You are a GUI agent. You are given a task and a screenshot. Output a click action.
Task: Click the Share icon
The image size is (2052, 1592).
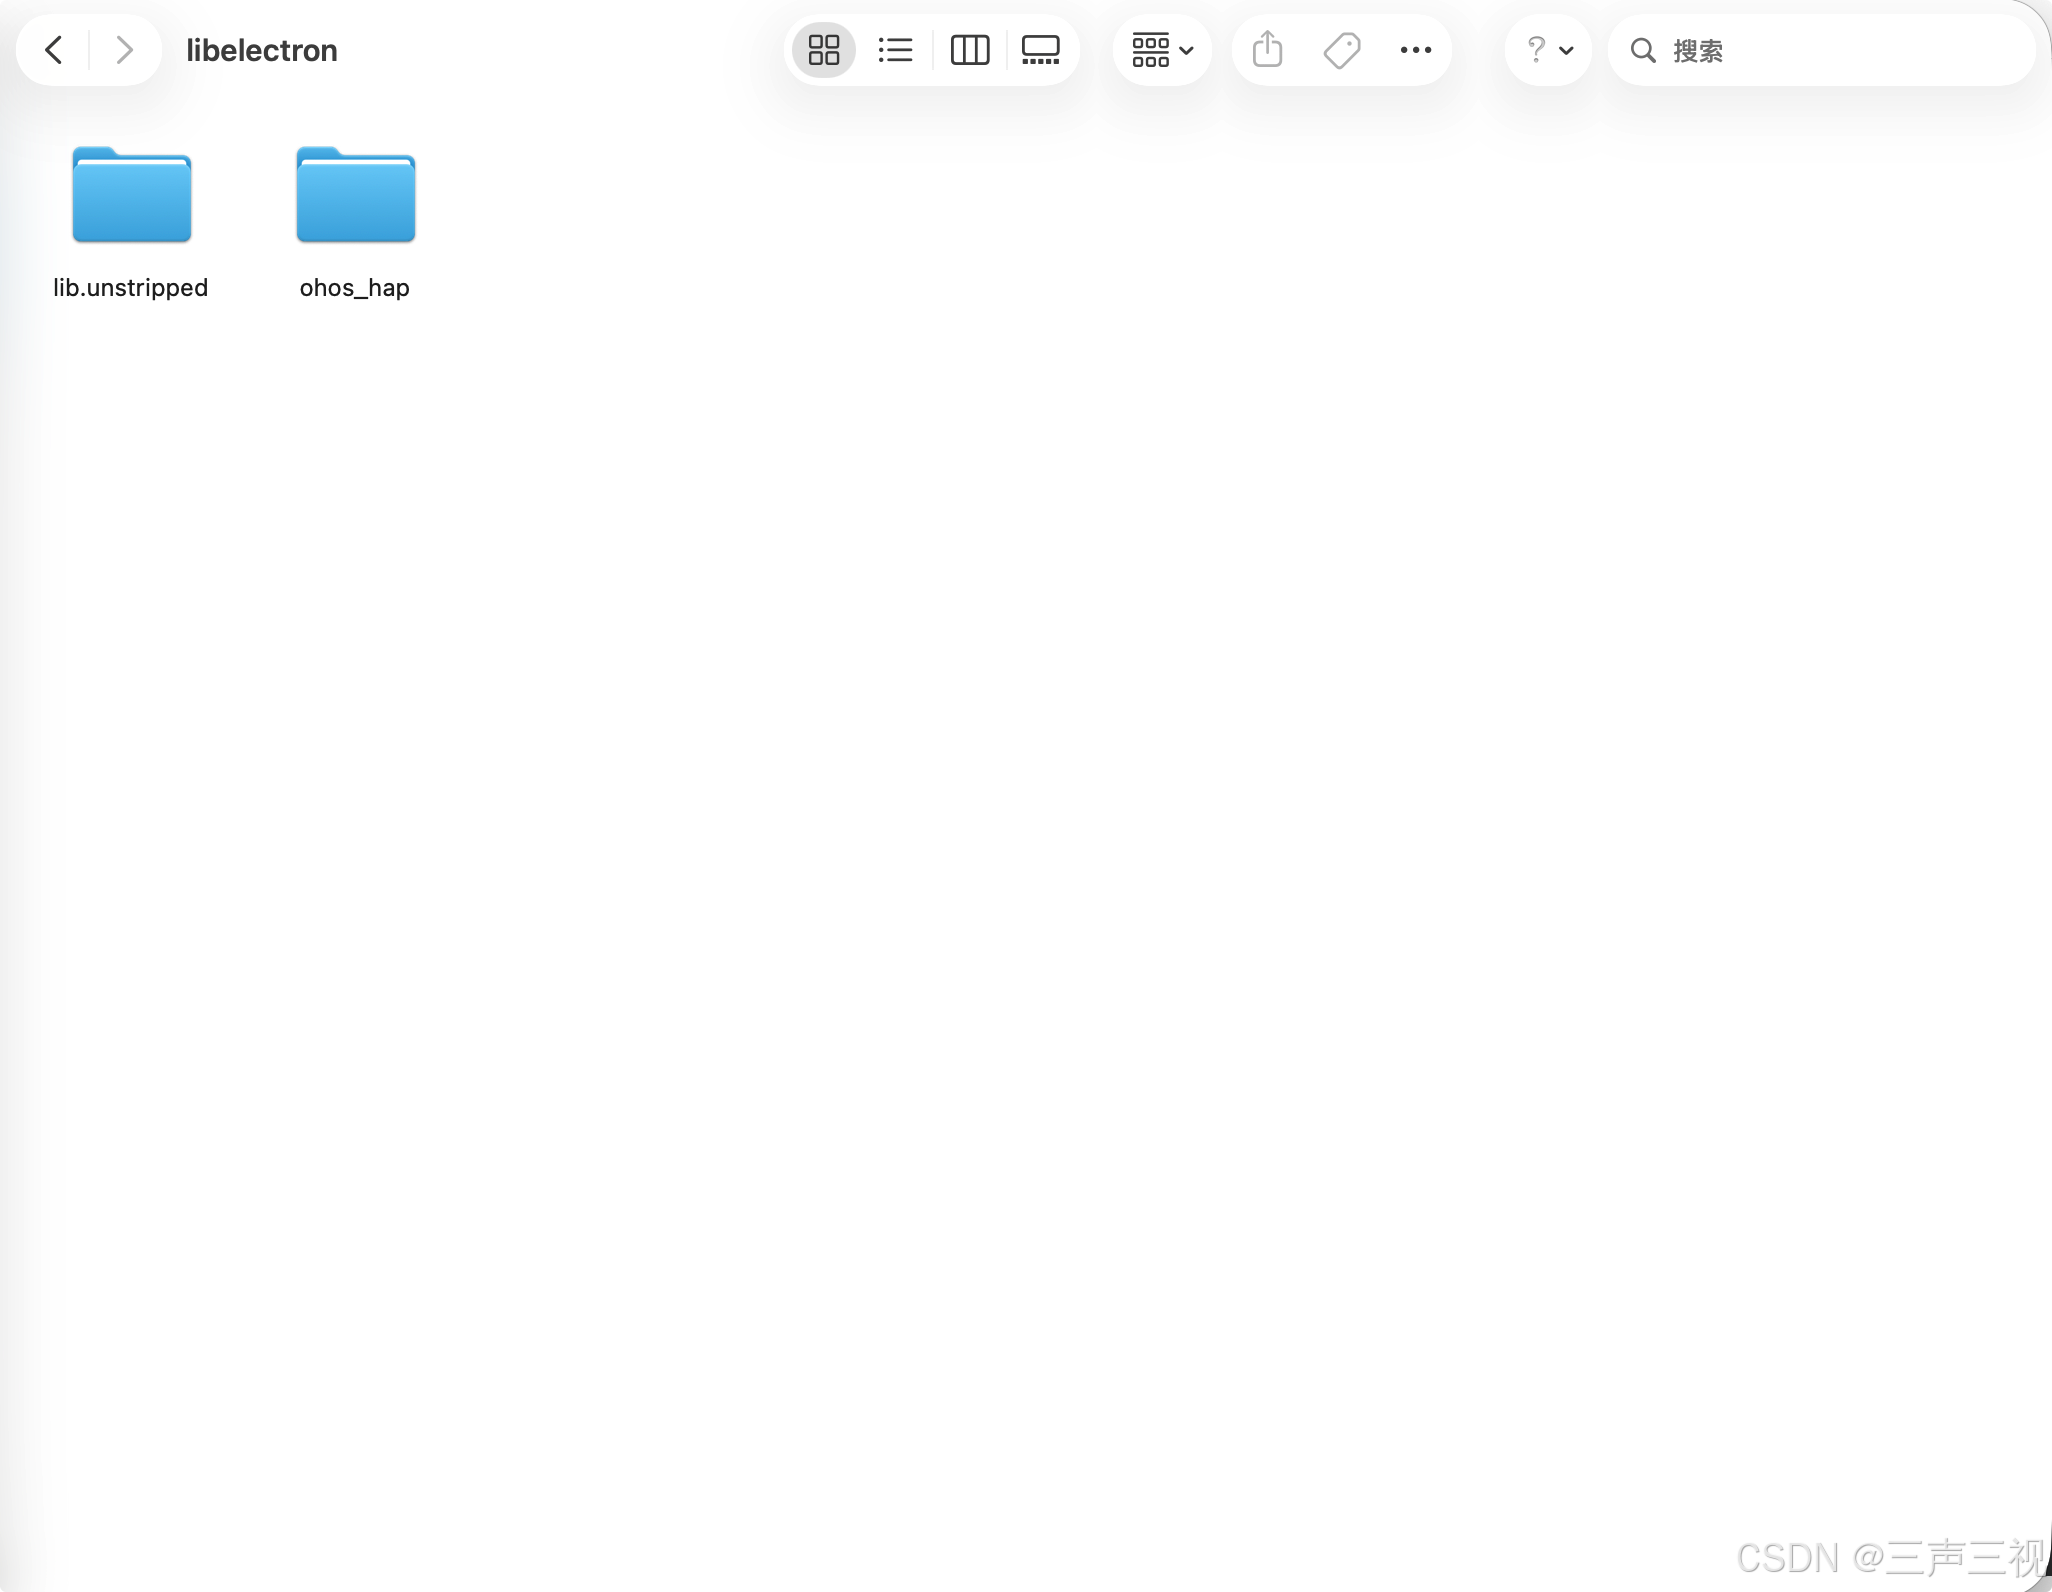pyautogui.click(x=1267, y=50)
